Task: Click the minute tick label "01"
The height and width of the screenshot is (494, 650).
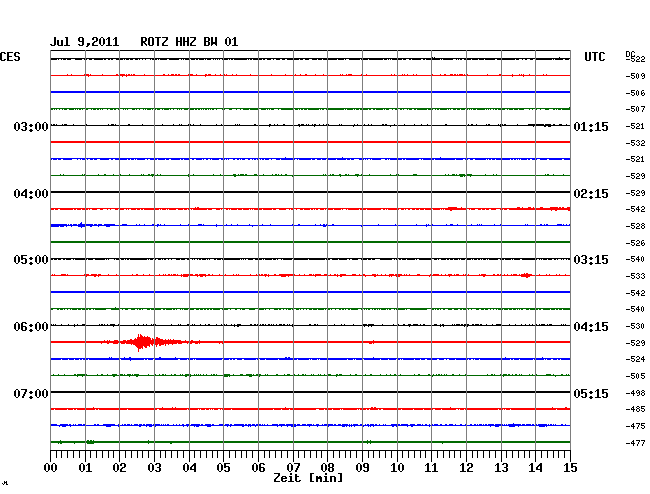Action: point(85,468)
